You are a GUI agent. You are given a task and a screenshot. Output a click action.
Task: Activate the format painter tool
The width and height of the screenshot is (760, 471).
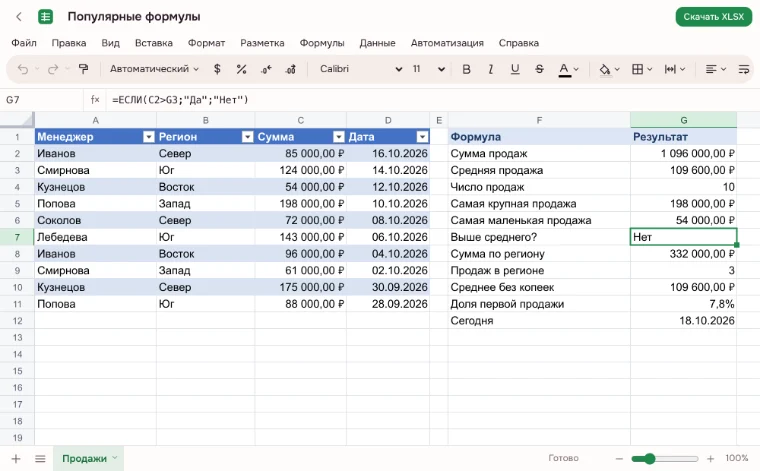(83, 69)
